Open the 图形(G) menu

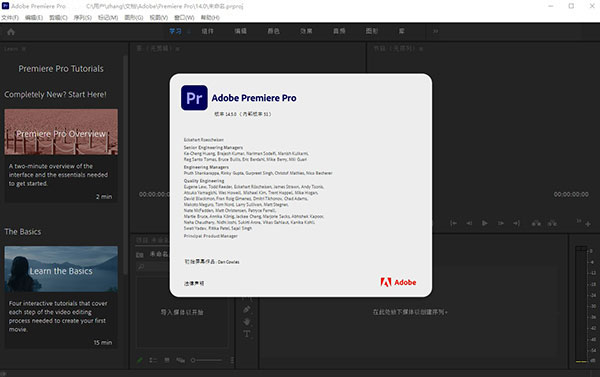(134, 18)
